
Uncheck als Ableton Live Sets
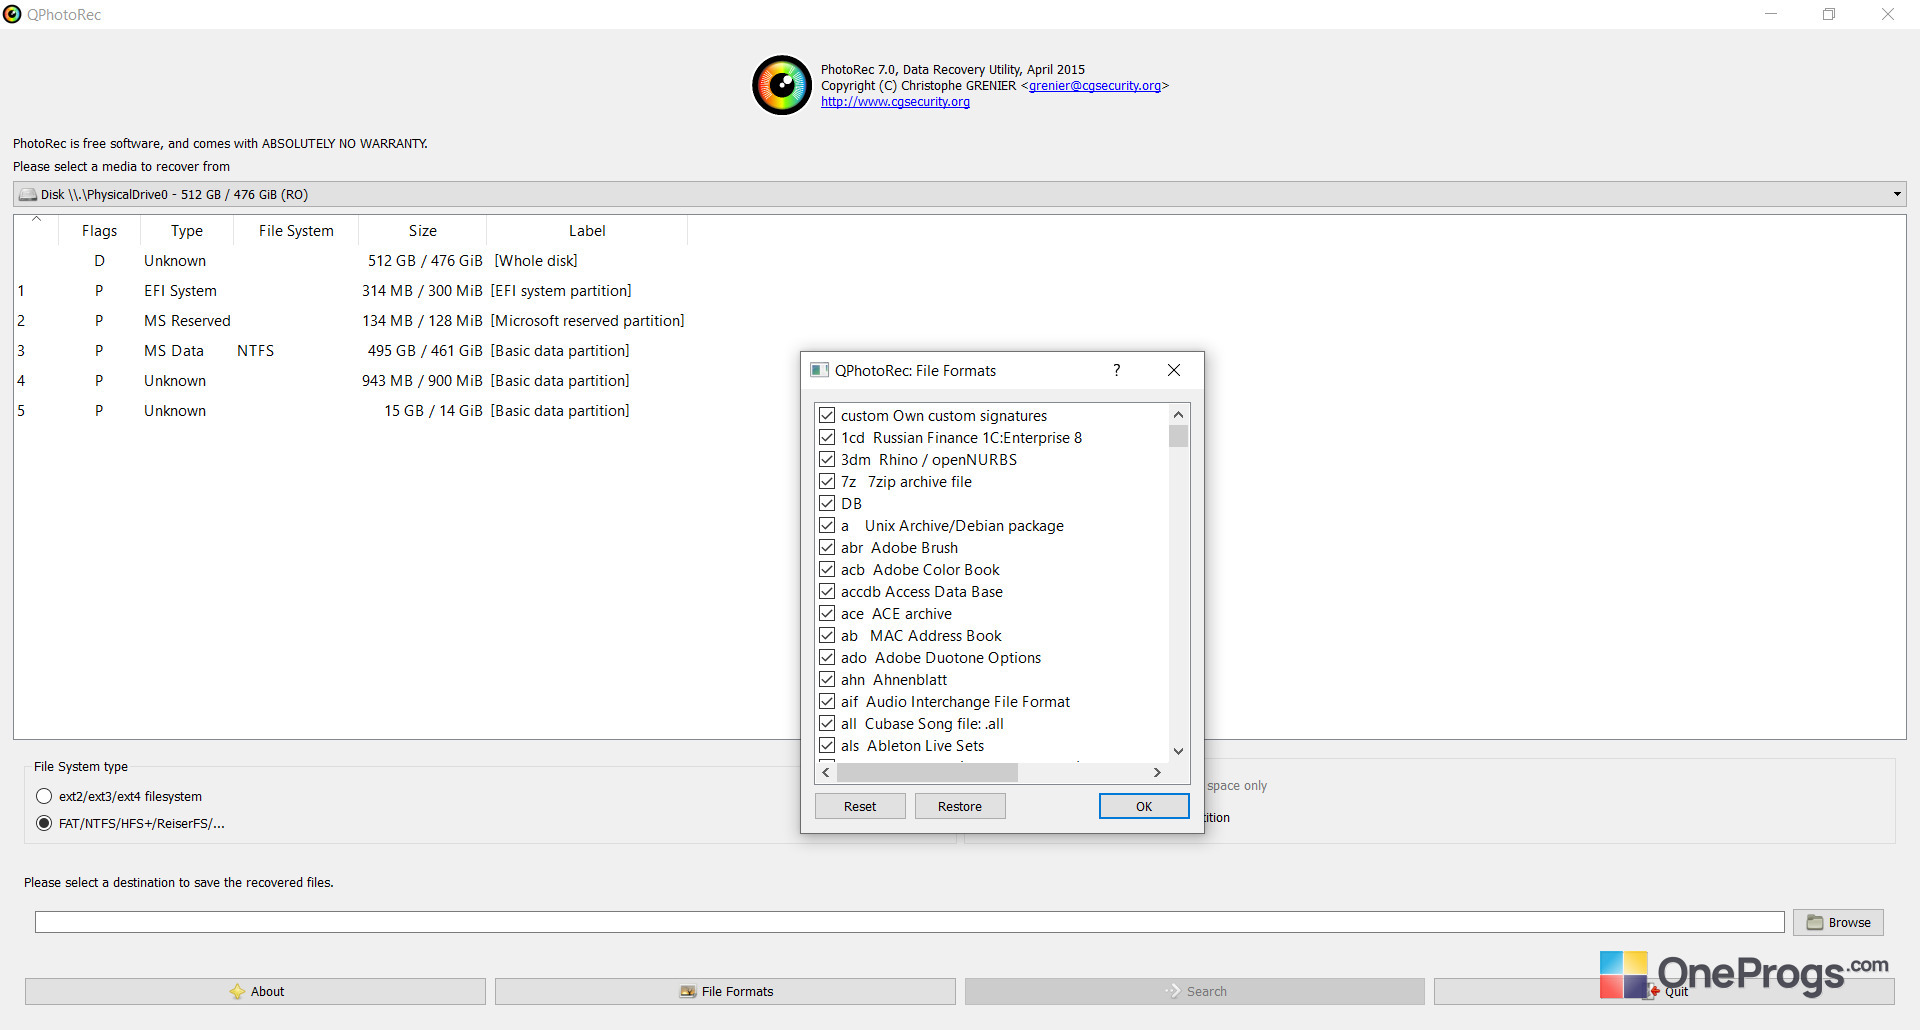827,745
